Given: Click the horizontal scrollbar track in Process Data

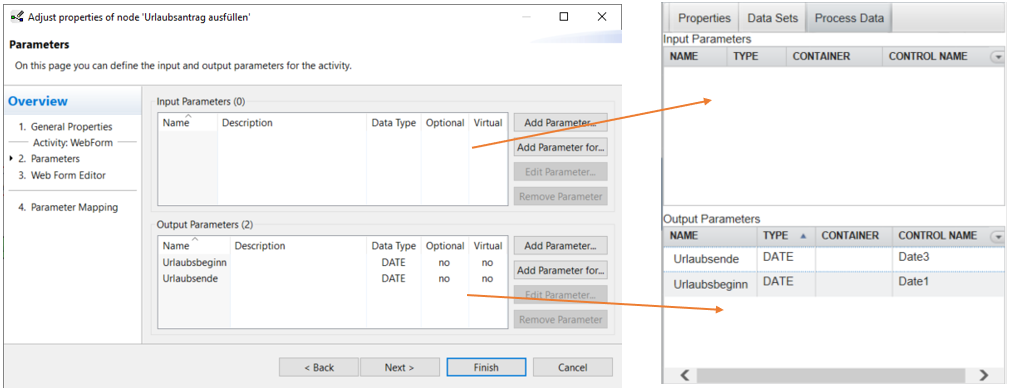Looking at the screenshot, I should pos(830,375).
